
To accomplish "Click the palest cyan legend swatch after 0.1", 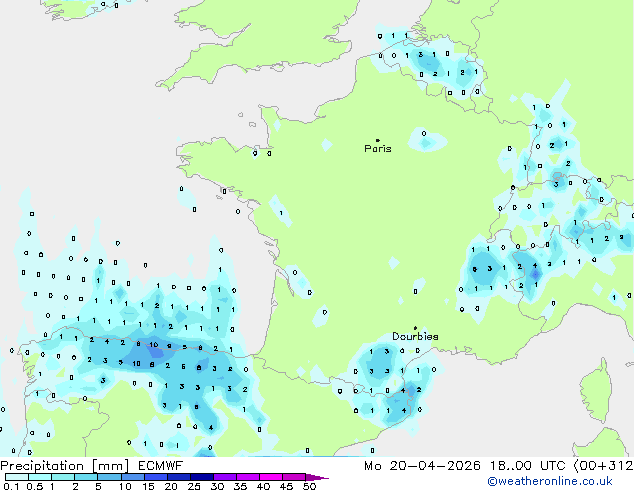I will coord(17,477).
